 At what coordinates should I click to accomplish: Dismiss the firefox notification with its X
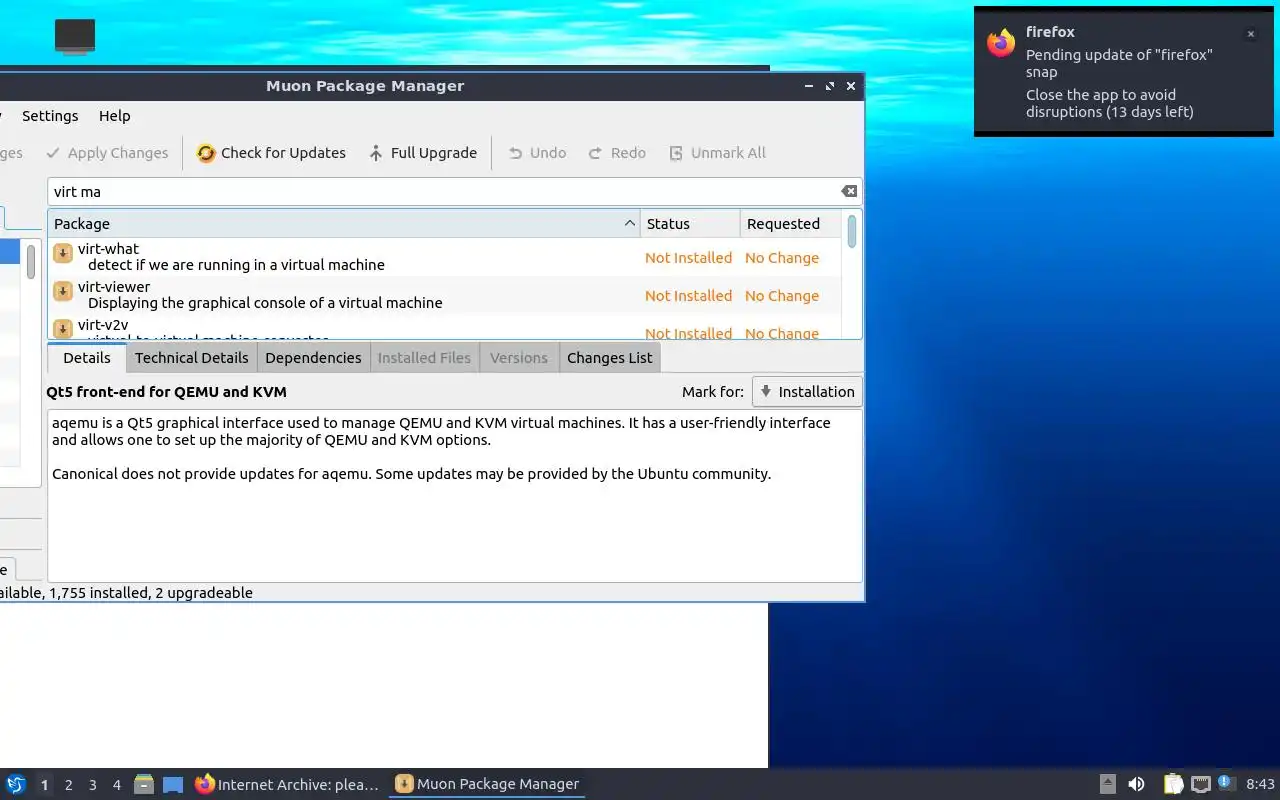coord(1250,34)
